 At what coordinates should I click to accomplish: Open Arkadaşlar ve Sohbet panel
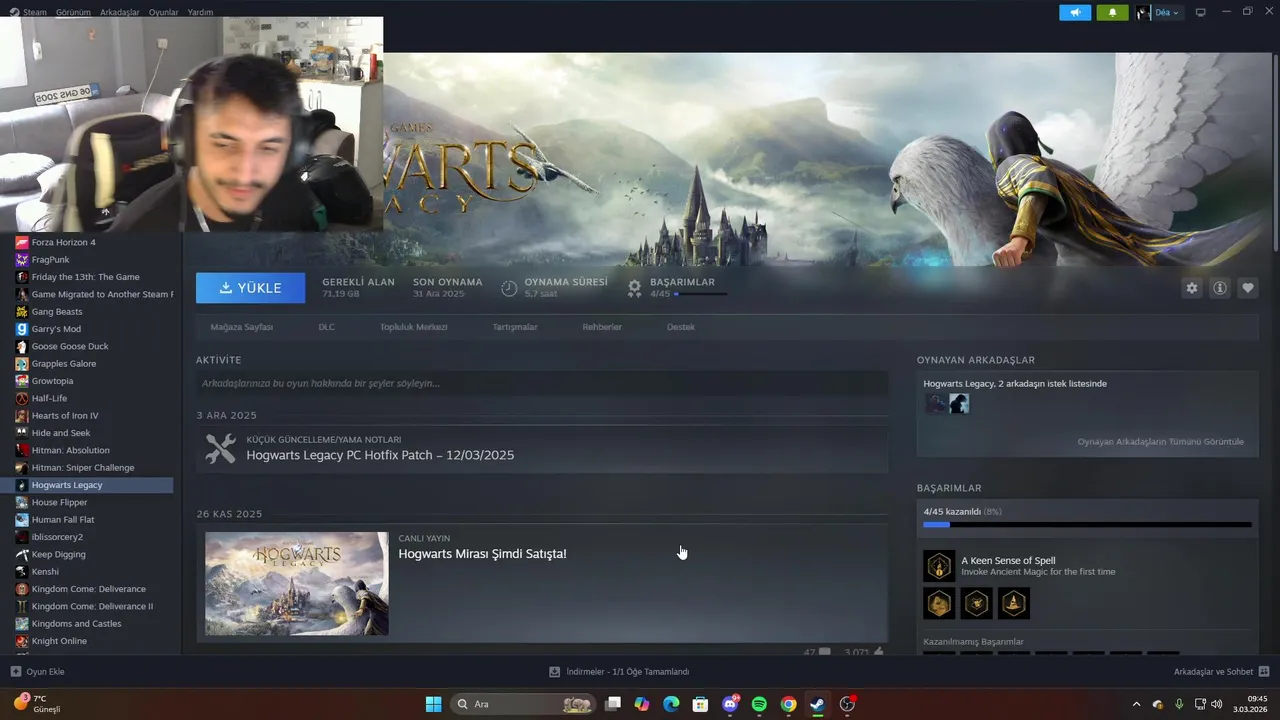[x=1221, y=672]
